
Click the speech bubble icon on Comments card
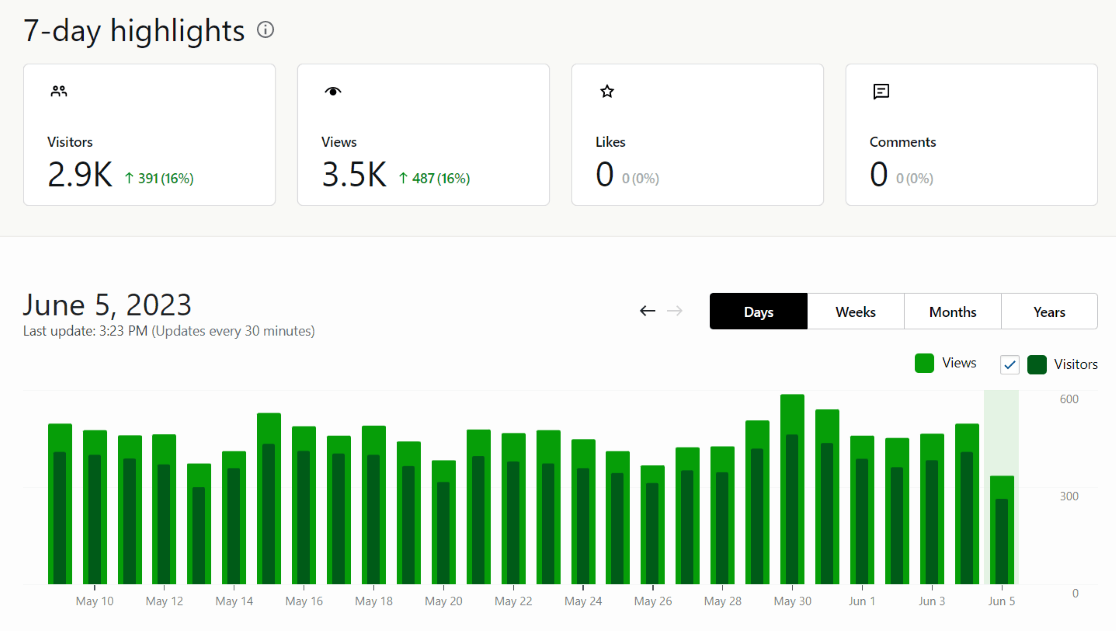click(x=880, y=91)
